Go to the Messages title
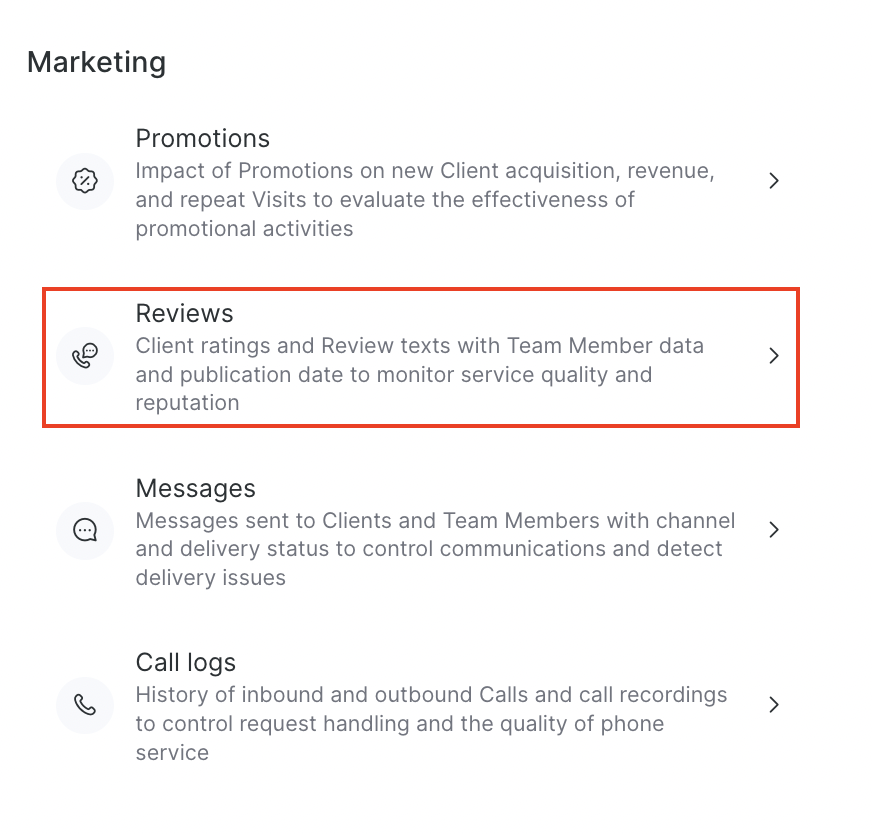The height and width of the screenshot is (834, 872). 196,488
